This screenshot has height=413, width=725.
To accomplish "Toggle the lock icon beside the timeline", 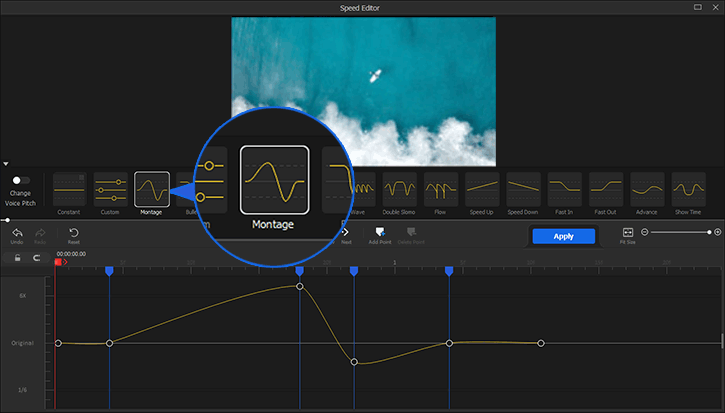I will point(17,258).
